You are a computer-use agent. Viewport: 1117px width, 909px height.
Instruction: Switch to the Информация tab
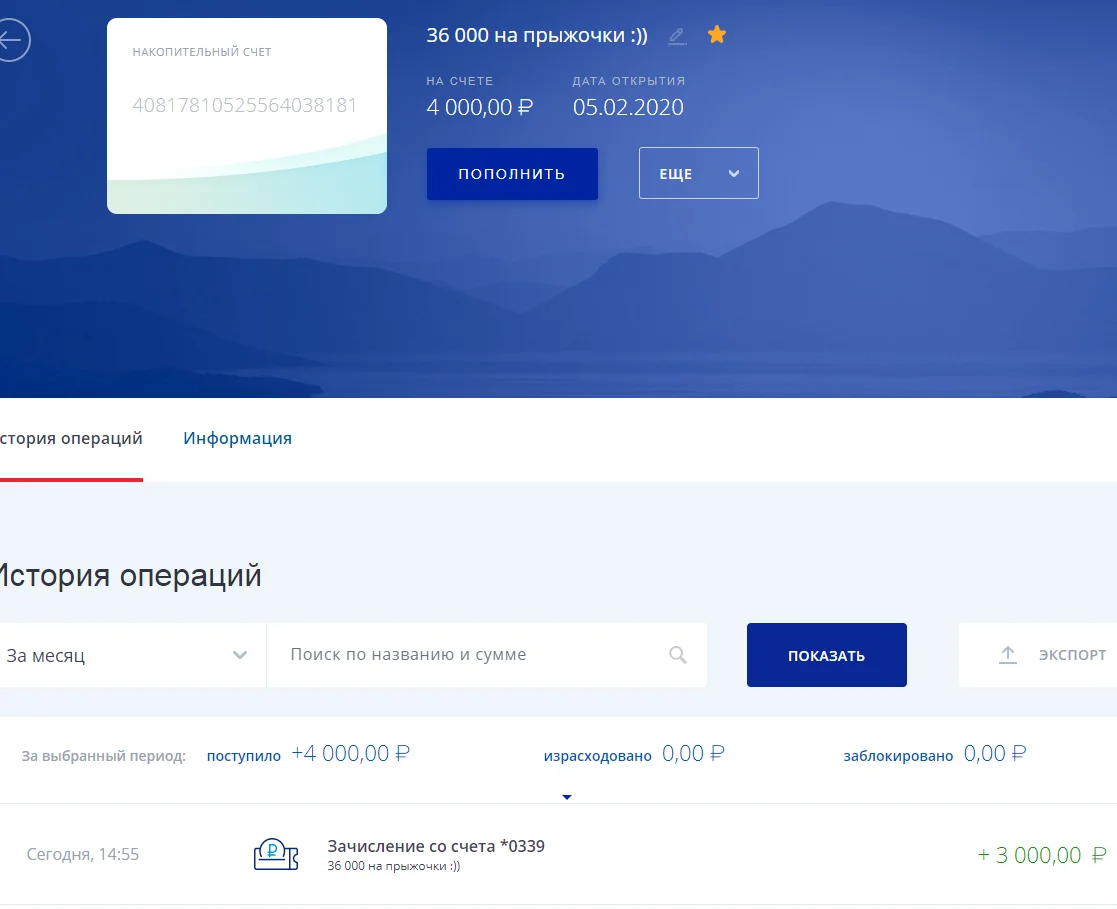pos(237,438)
